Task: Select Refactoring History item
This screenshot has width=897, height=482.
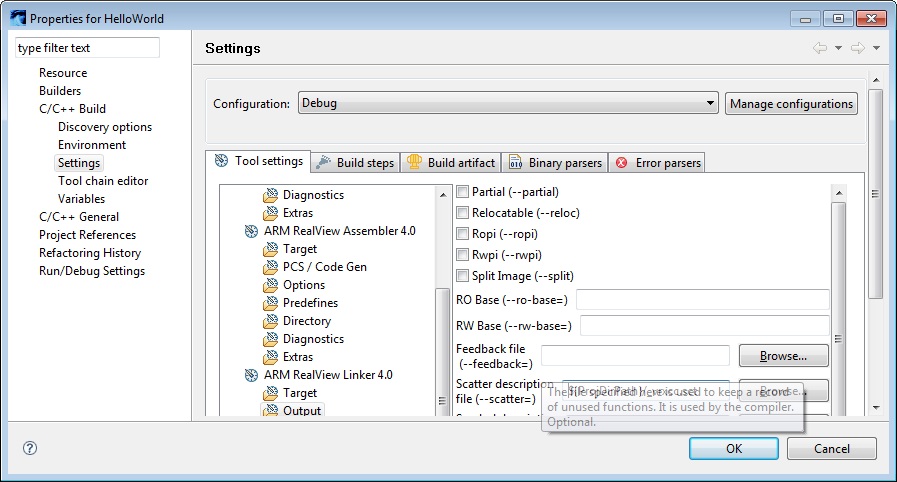Action: point(90,253)
